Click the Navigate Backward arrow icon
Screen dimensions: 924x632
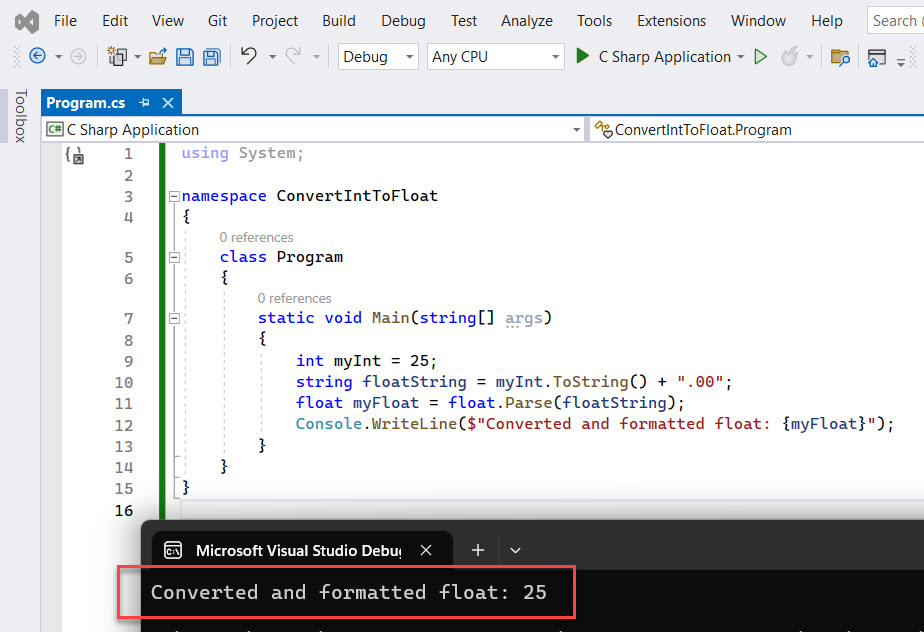37,57
